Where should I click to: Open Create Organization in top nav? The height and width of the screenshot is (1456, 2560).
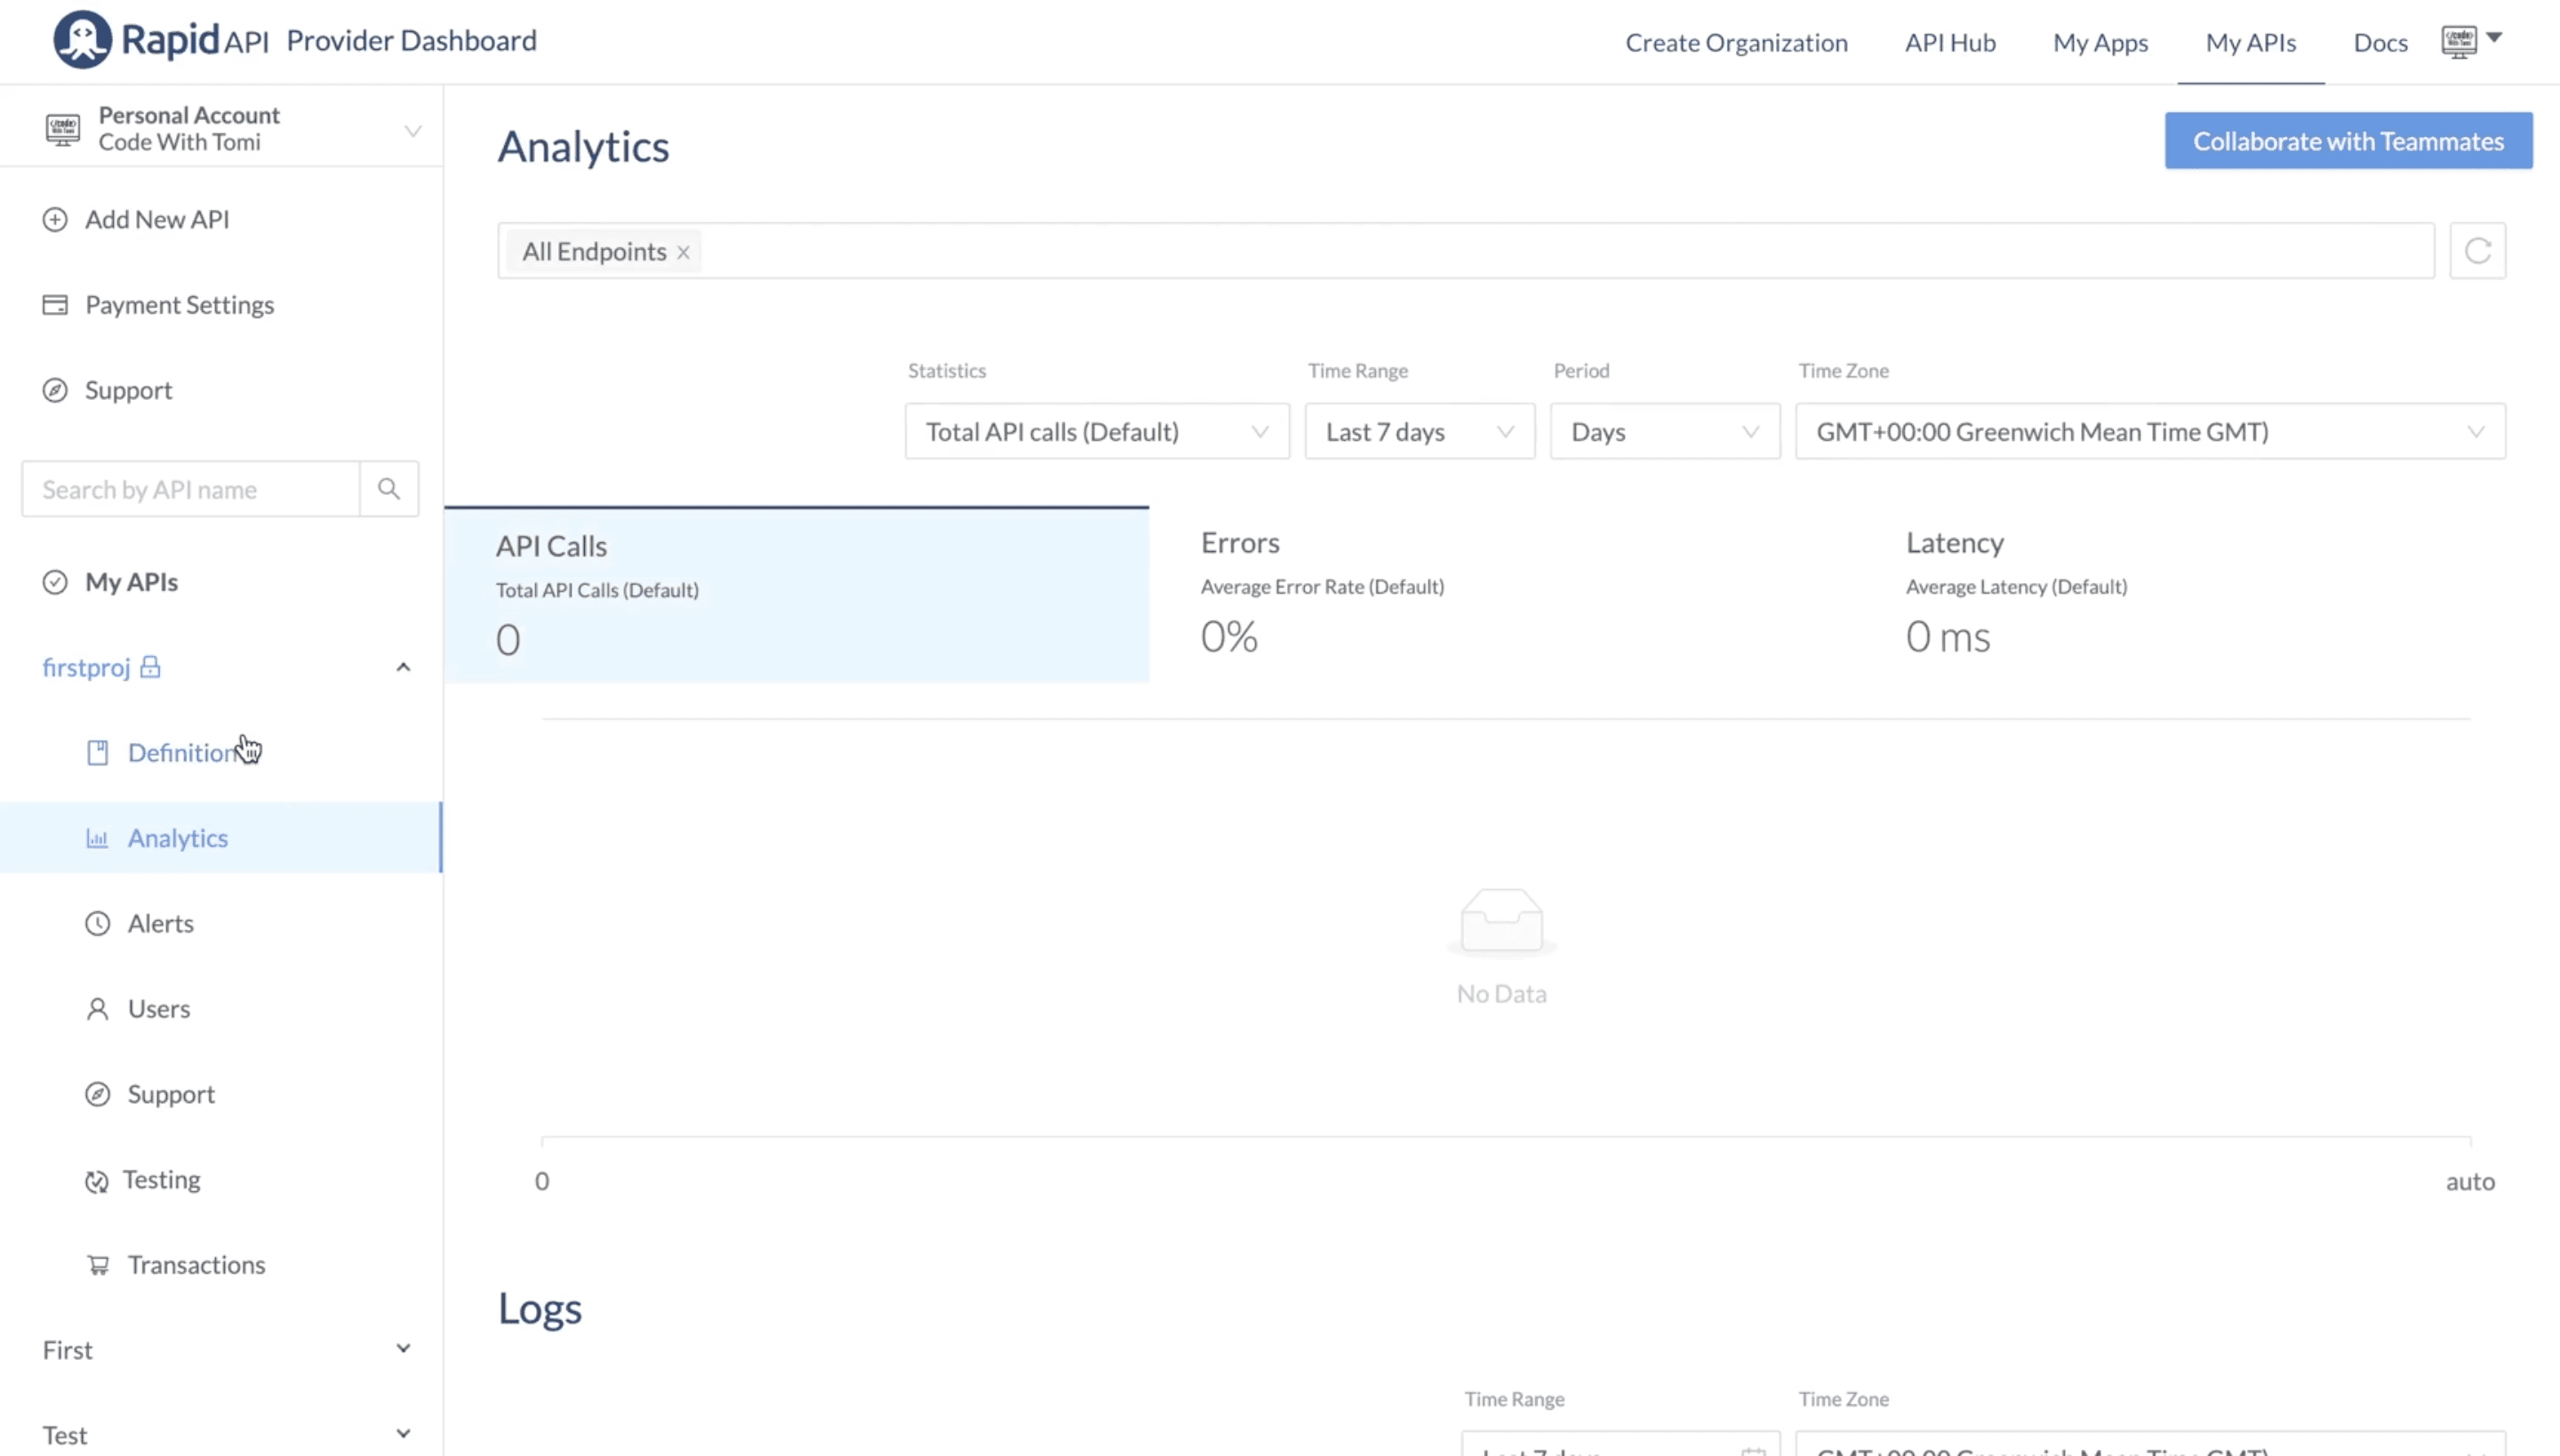tap(1736, 42)
